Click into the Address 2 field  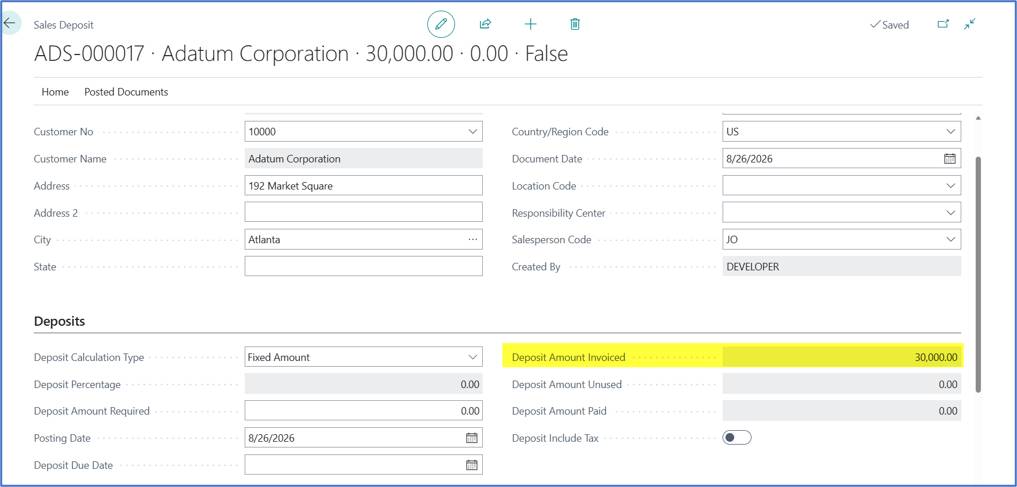363,213
